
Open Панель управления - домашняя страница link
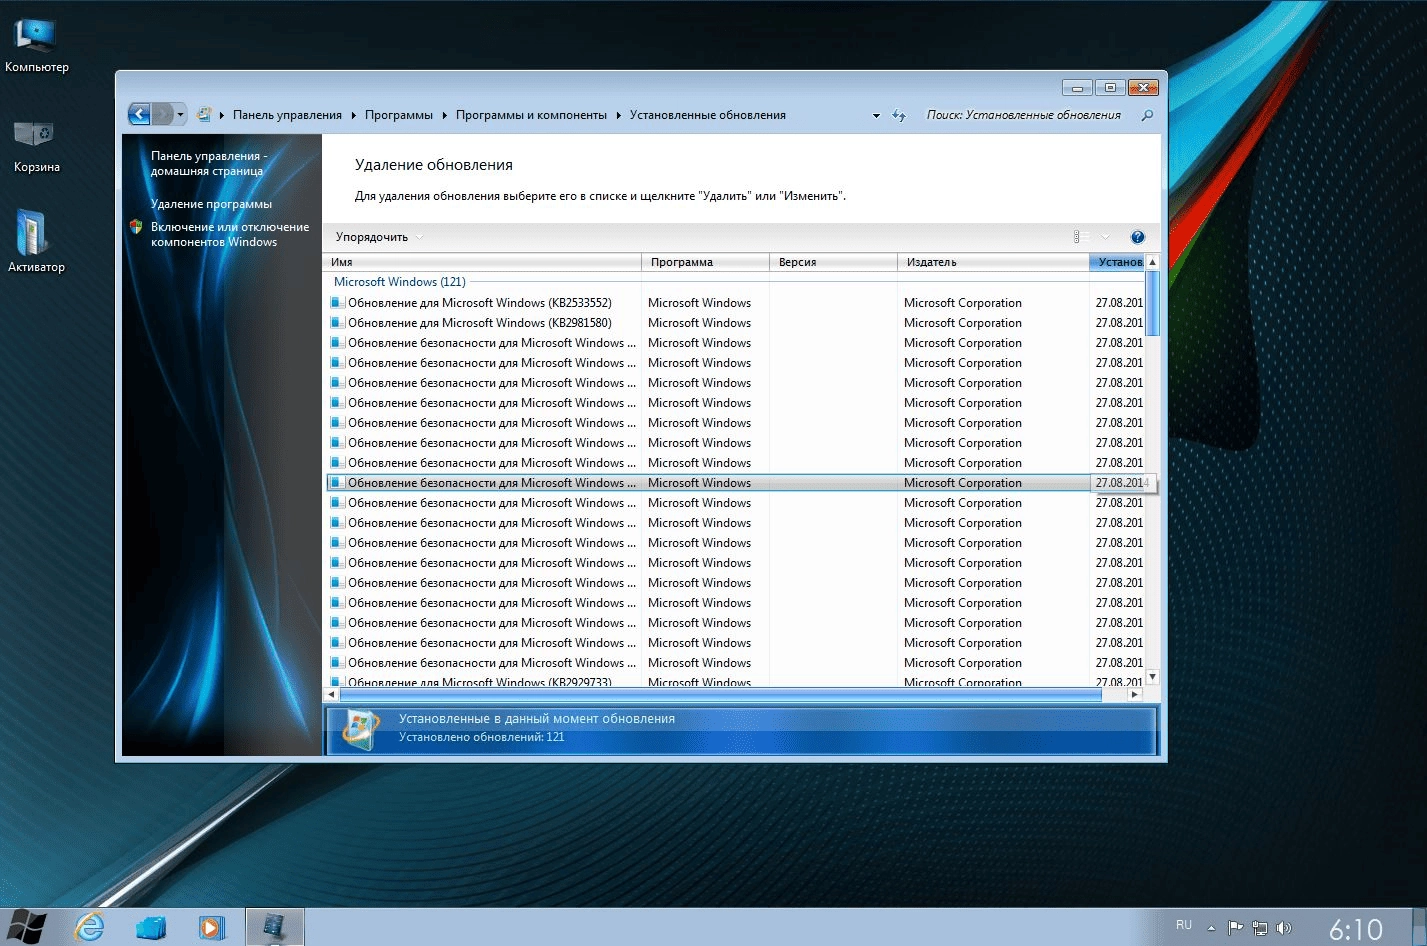(208, 163)
